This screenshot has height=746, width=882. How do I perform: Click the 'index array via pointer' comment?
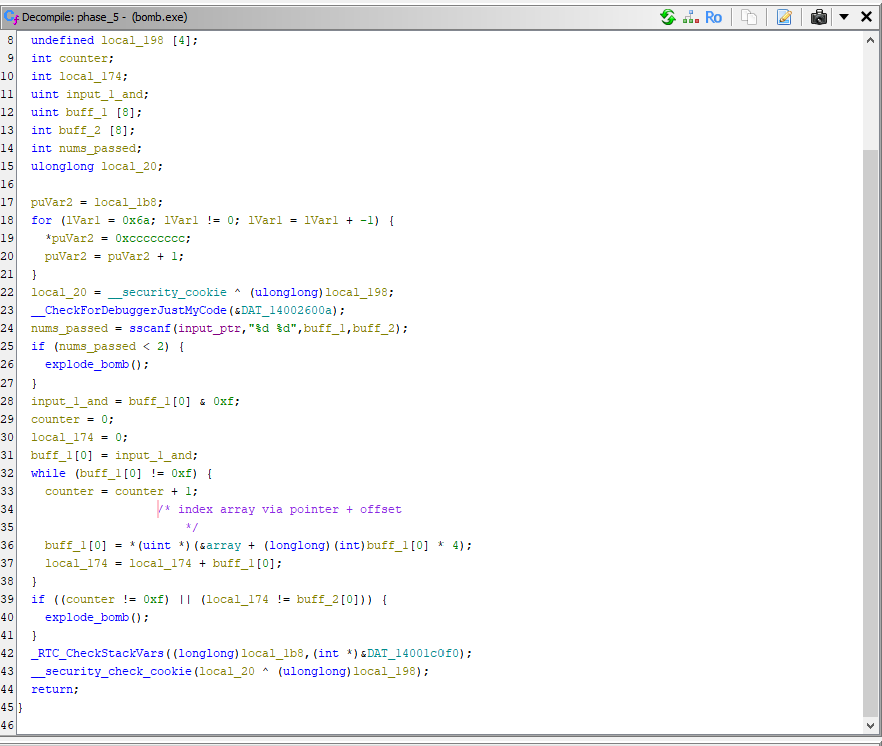click(x=289, y=509)
